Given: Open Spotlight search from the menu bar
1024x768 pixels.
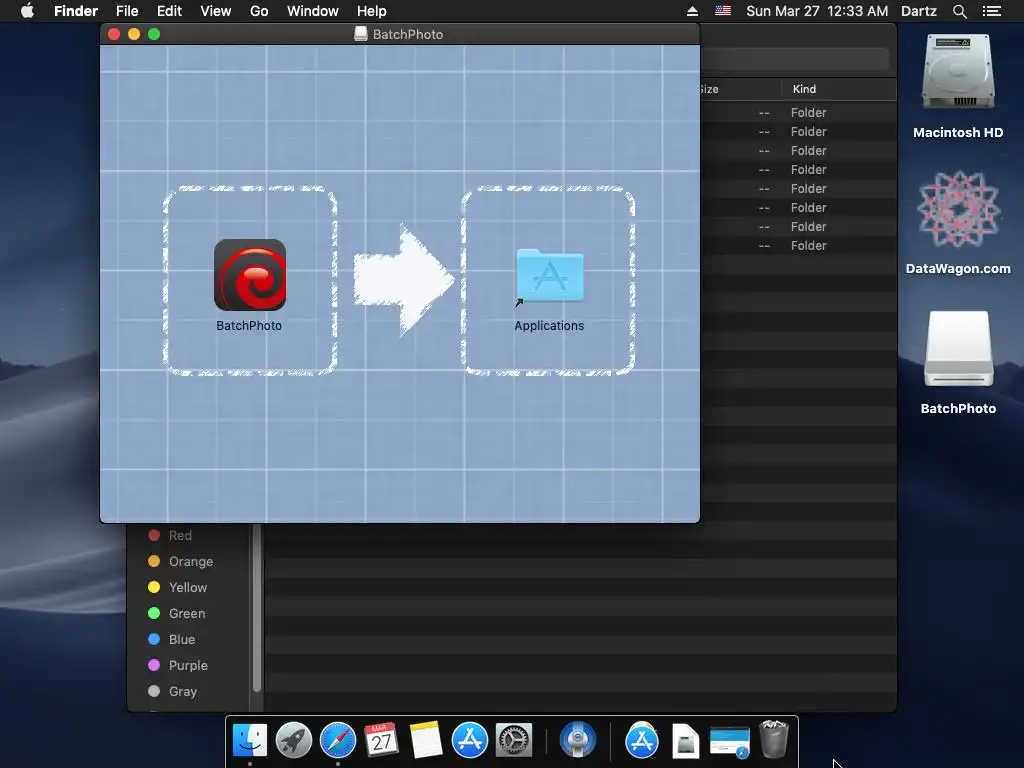Looking at the screenshot, I should pos(959,11).
